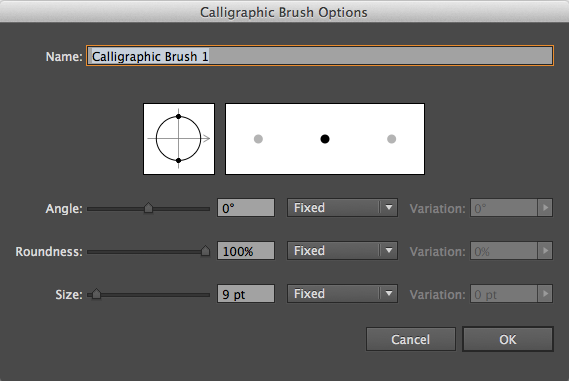This screenshot has width=569, height=381.
Task: Click the bottom roundness handle dot
Action: 178,160
